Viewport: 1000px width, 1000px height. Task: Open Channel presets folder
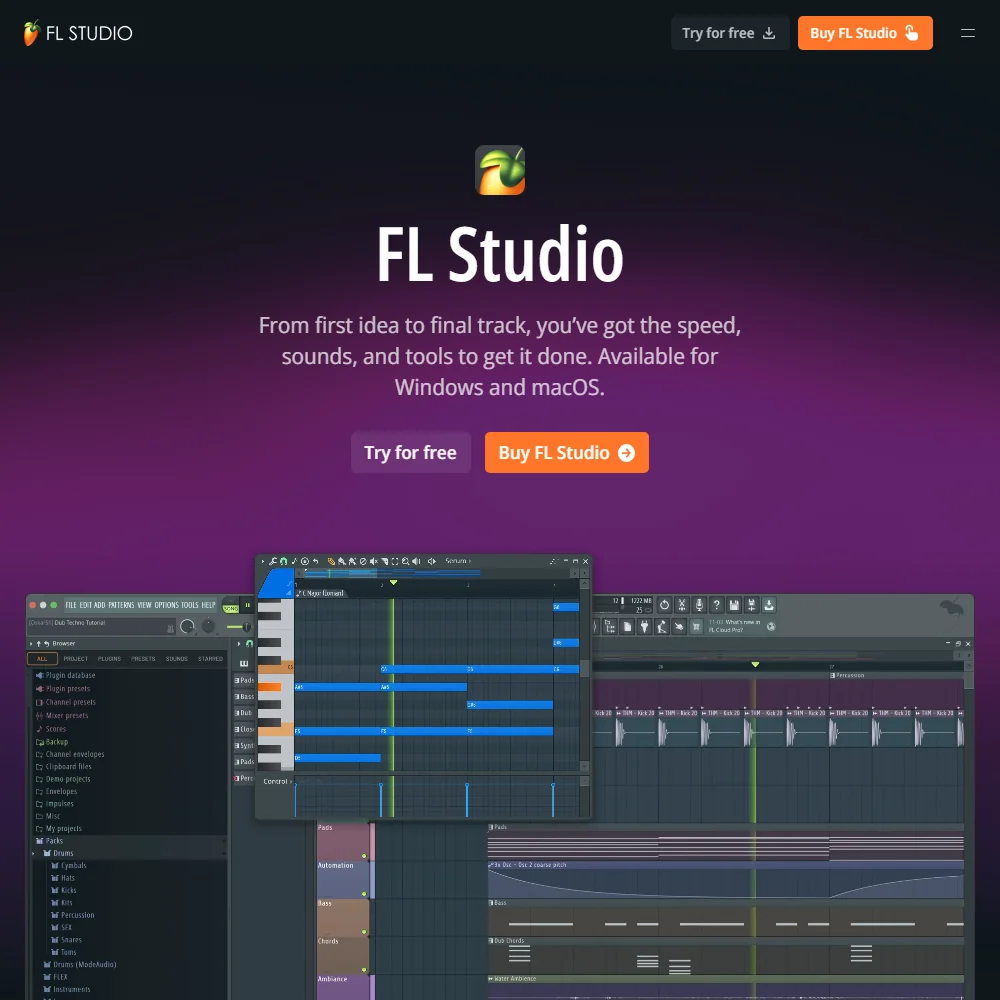[66, 702]
